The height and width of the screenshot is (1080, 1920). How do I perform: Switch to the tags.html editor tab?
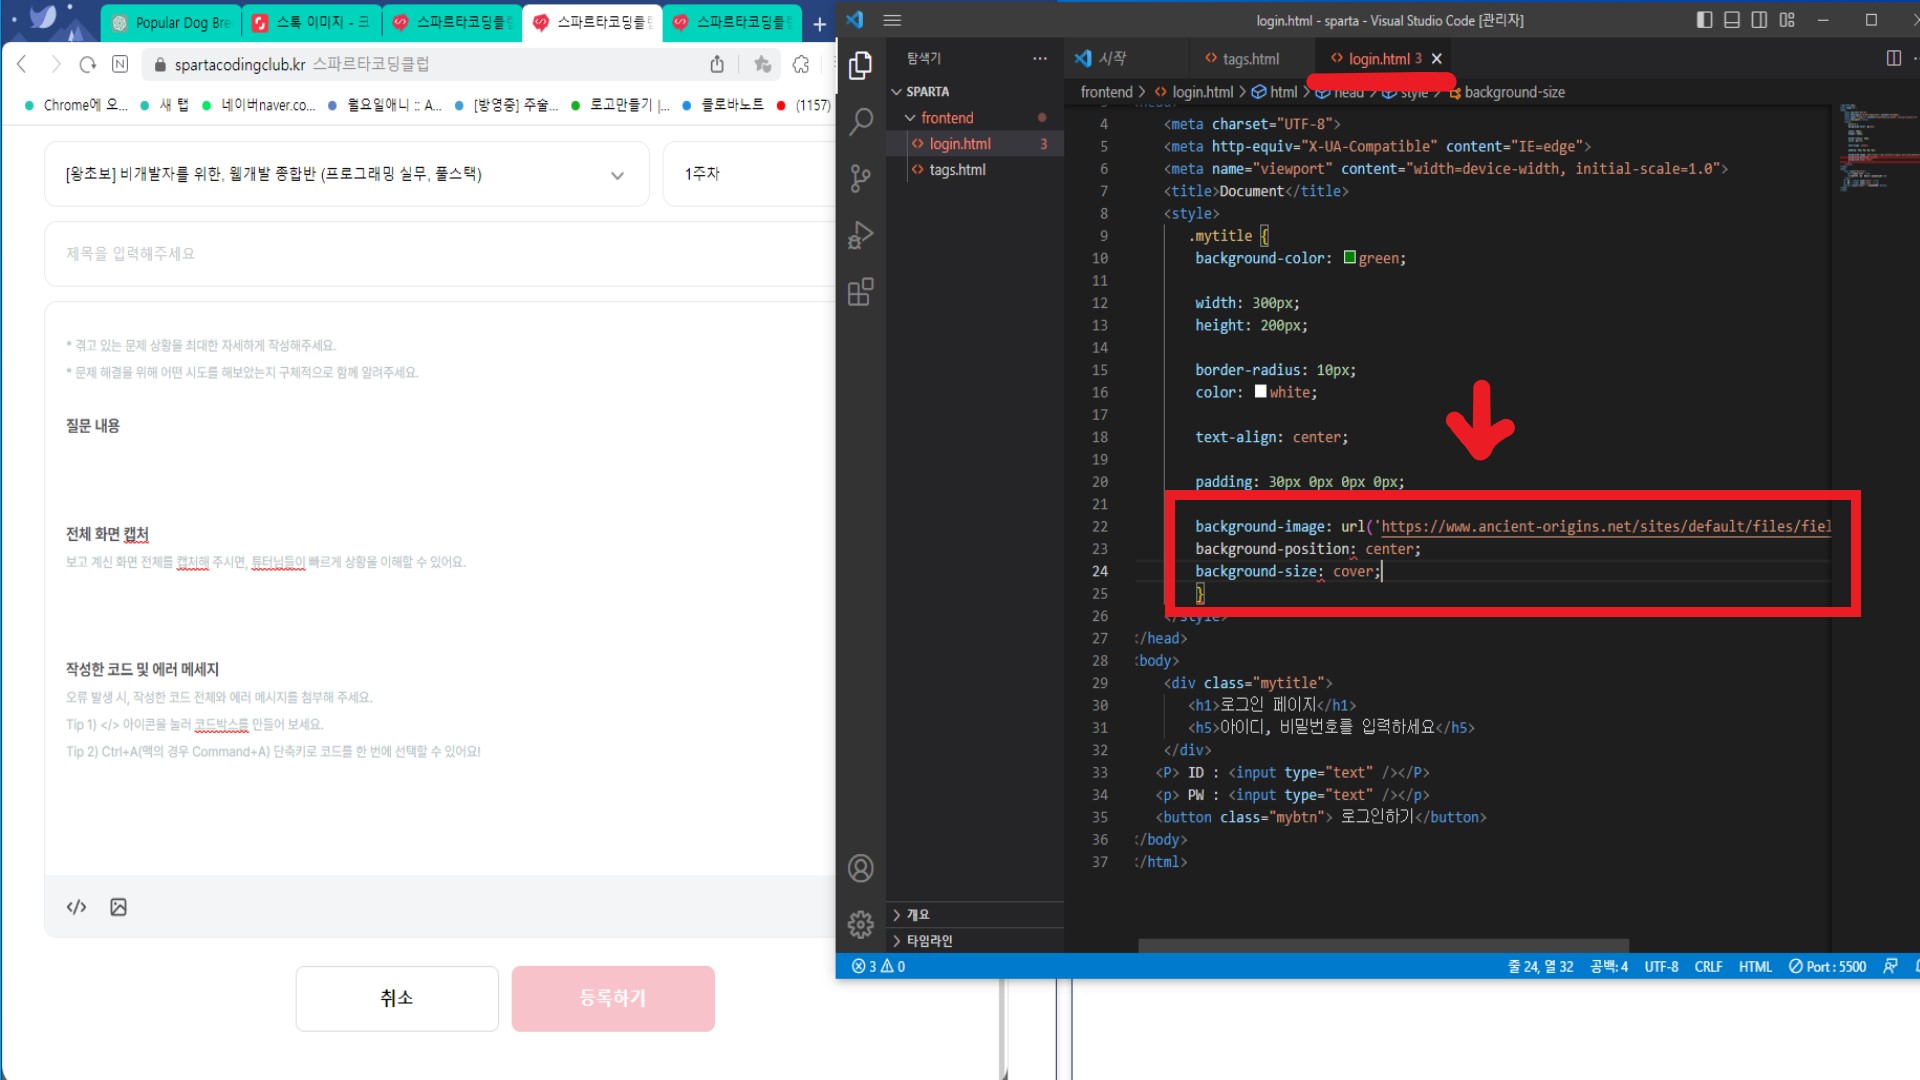(1241, 59)
